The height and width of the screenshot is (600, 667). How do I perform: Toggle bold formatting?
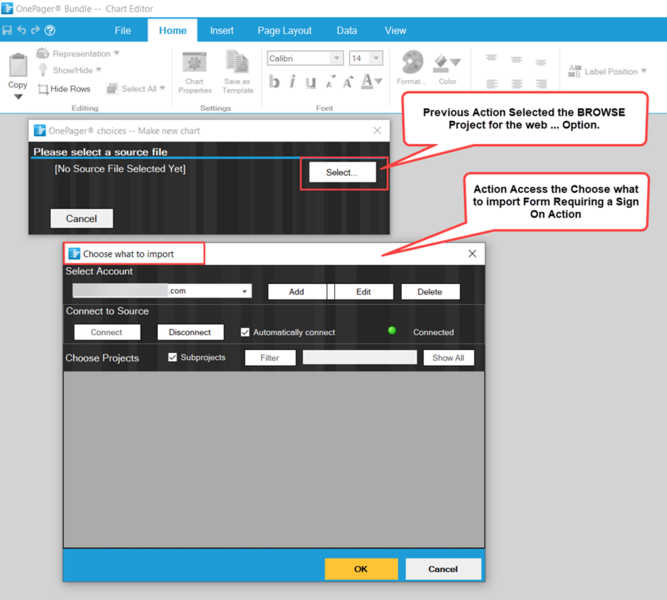click(x=274, y=81)
